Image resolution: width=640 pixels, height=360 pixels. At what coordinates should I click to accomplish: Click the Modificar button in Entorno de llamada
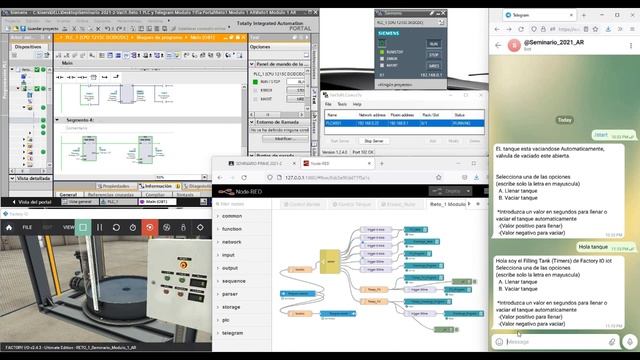coord(285,139)
